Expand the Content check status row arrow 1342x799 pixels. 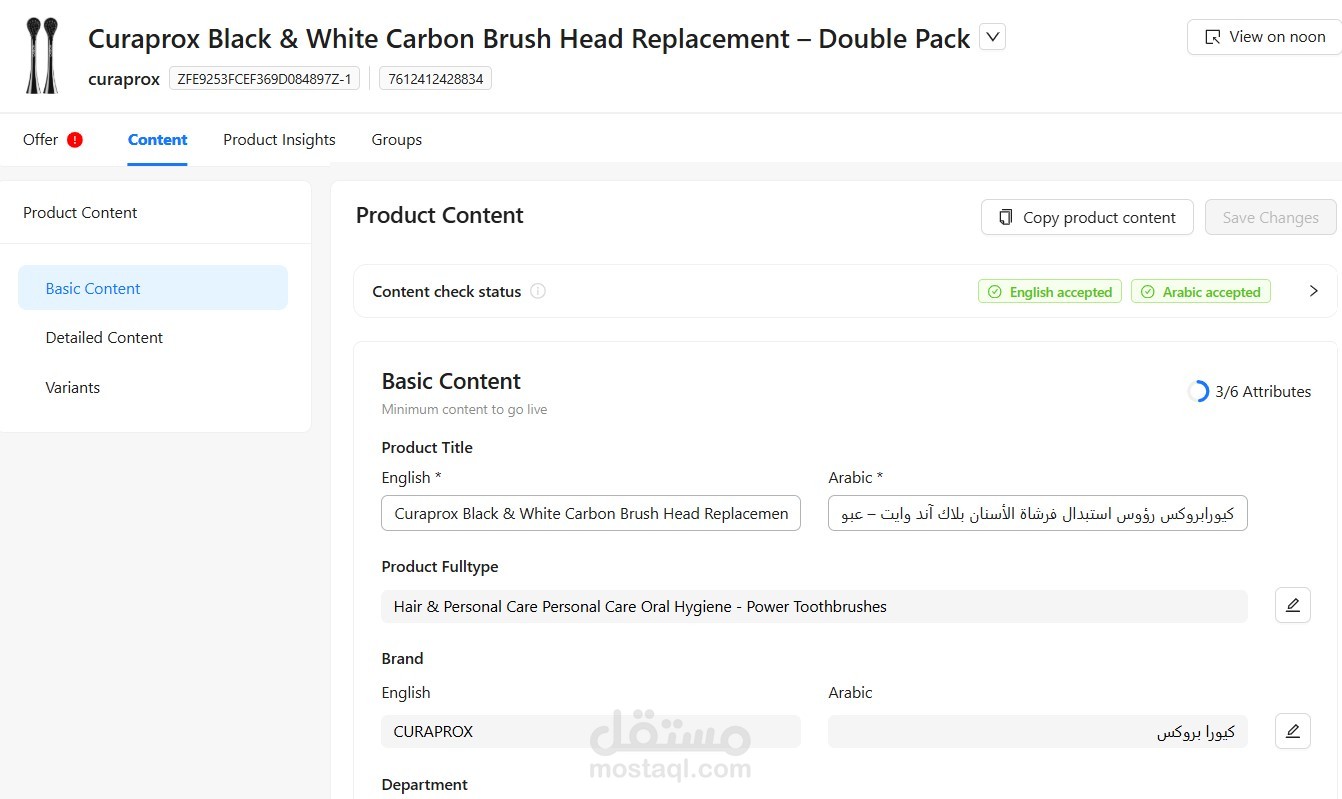[x=1314, y=291]
